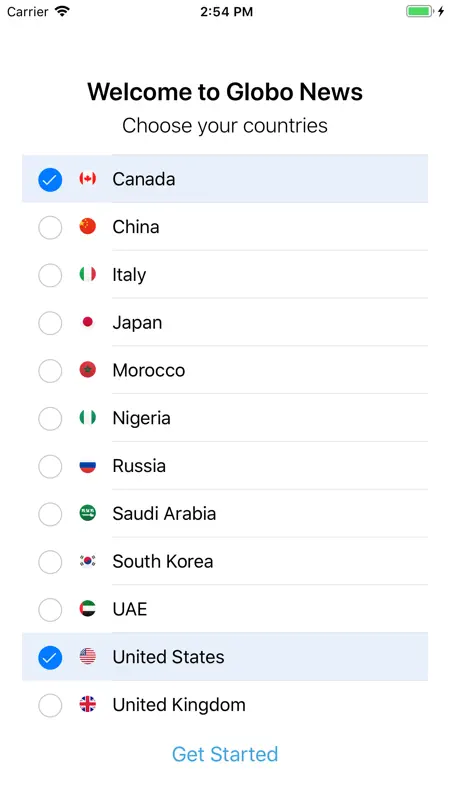
Task: Select the Japan row label
Action: coord(137,323)
